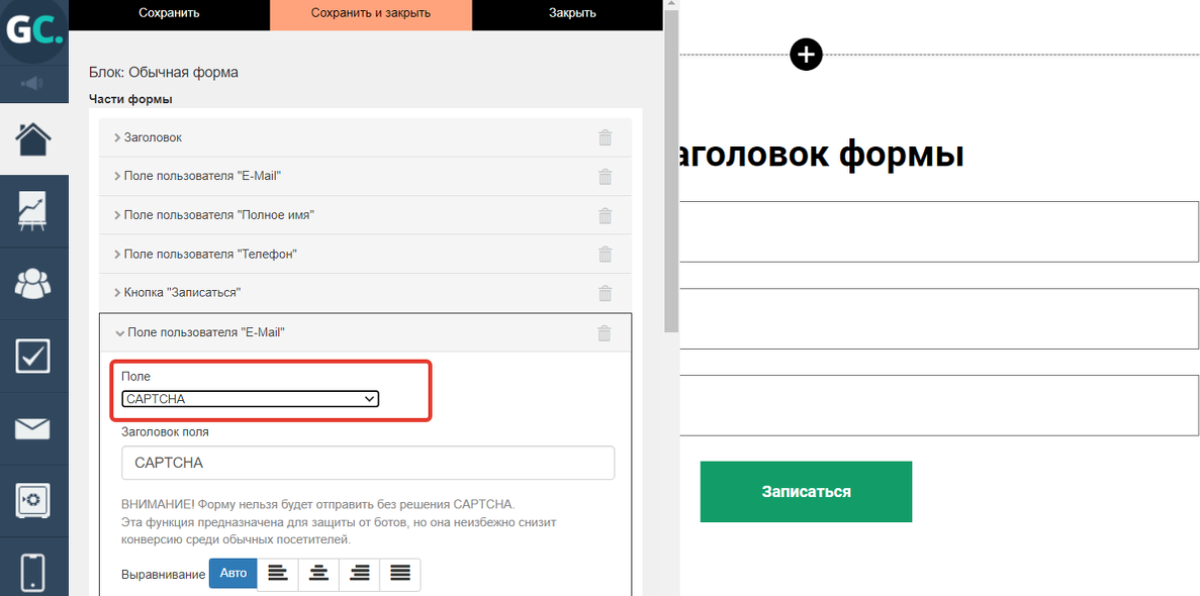Click the black plus icon to add block
The width and height of the screenshot is (1200, 596).
click(806, 54)
